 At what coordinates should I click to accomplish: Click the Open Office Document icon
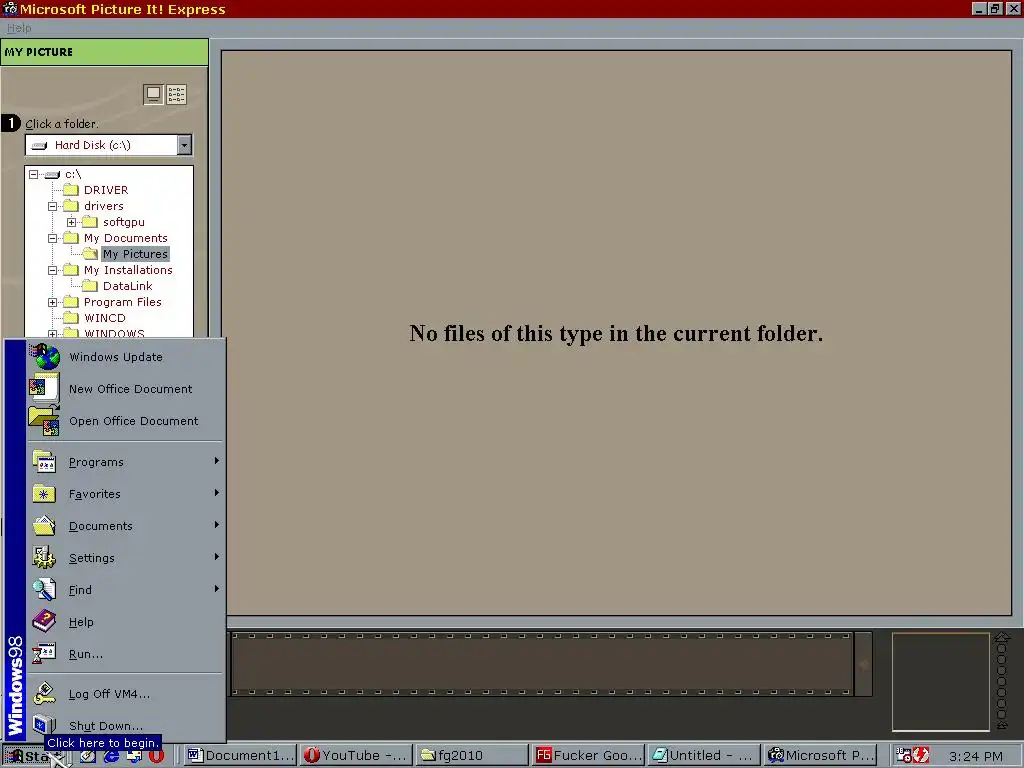[44, 420]
